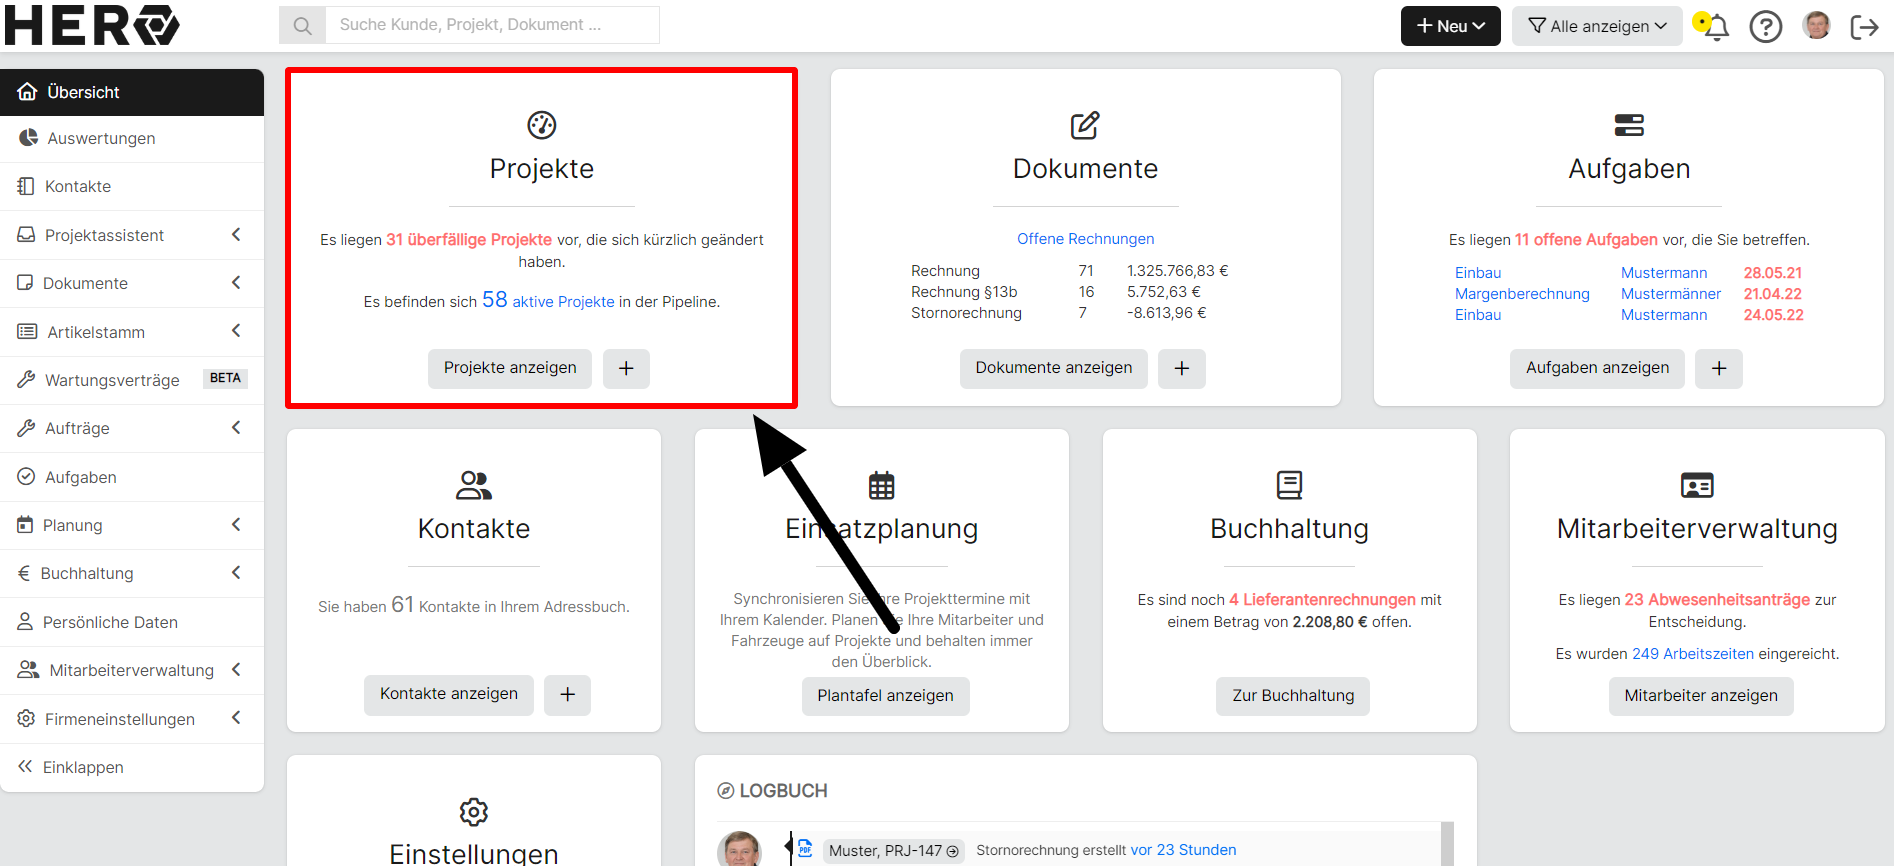The height and width of the screenshot is (866, 1894).
Task: Open Offene Rechnungen link
Action: coord(1085,239)
